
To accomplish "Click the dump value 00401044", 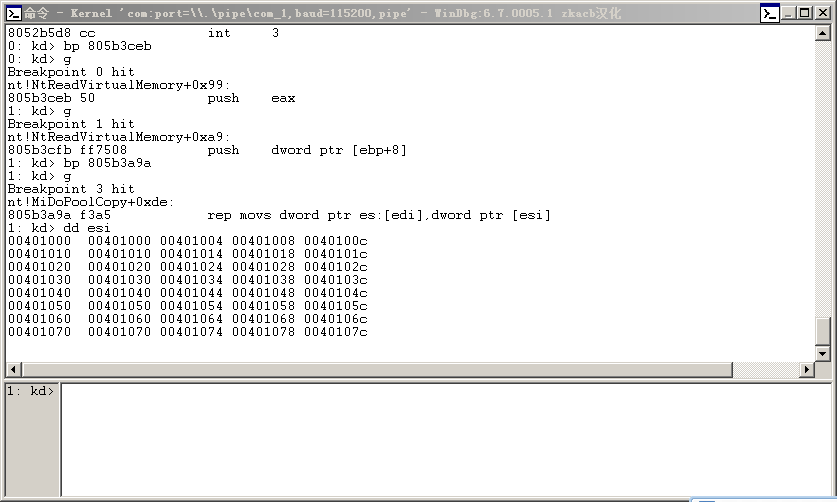I will [192, 293].
